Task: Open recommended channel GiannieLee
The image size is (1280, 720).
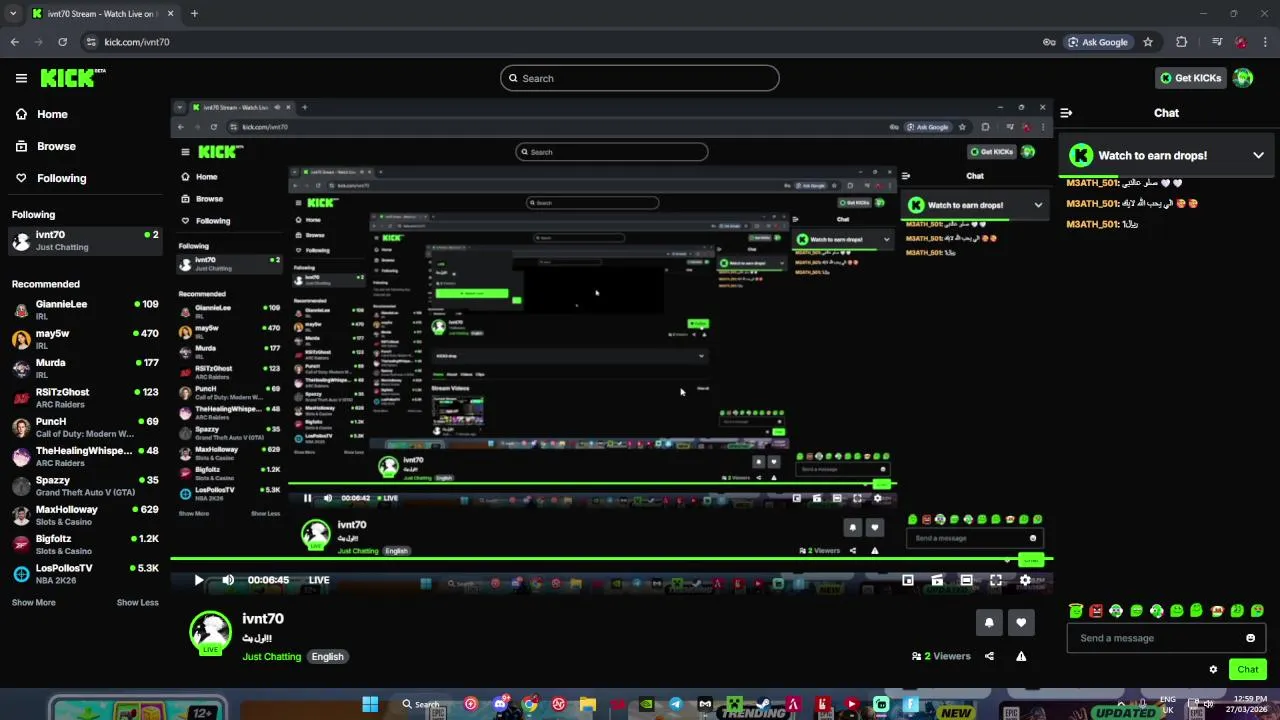Action: pos(85,310)
